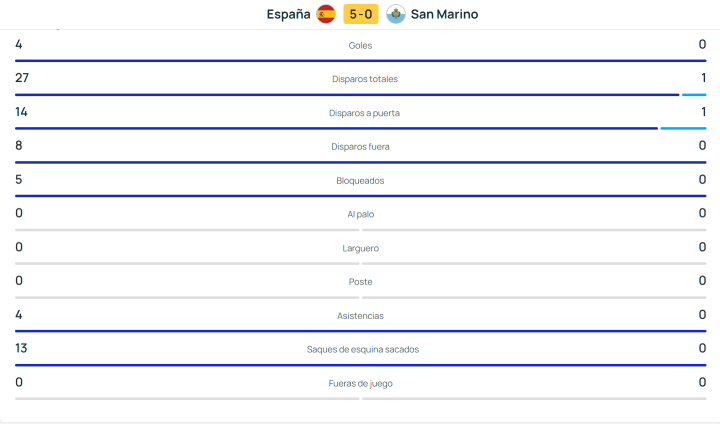
Task: Click San Marino's light blue Disparos a puerta bar
Action: point(683,129)
